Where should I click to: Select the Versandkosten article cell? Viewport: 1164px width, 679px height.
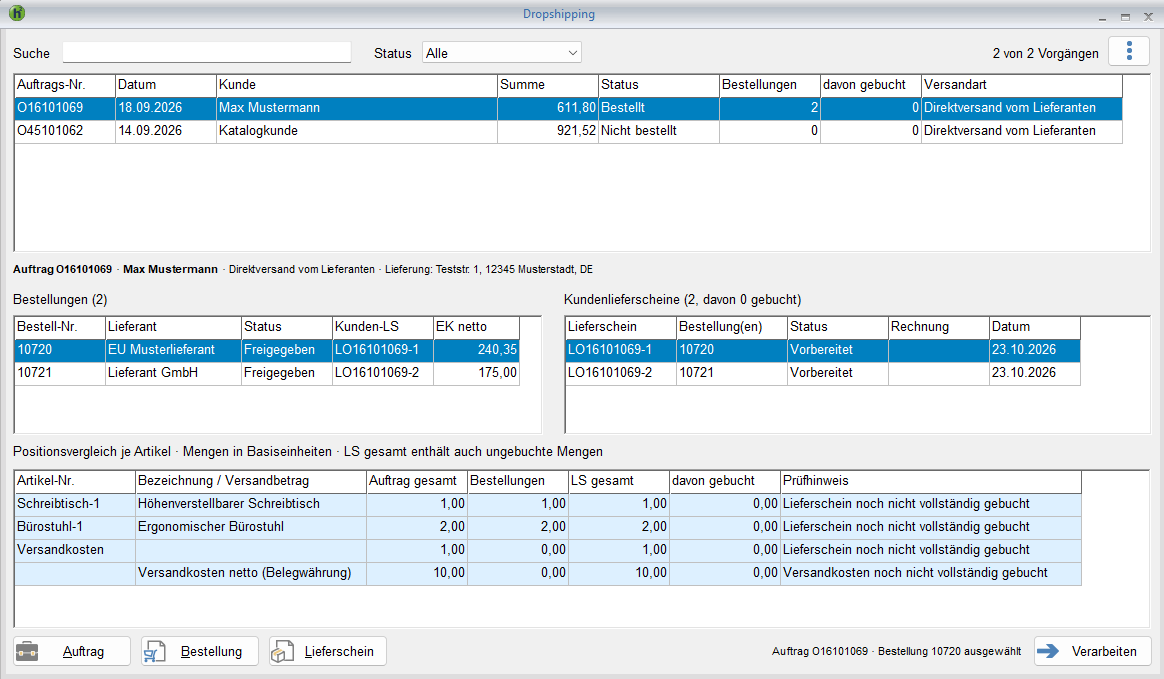tap(75, 550)
